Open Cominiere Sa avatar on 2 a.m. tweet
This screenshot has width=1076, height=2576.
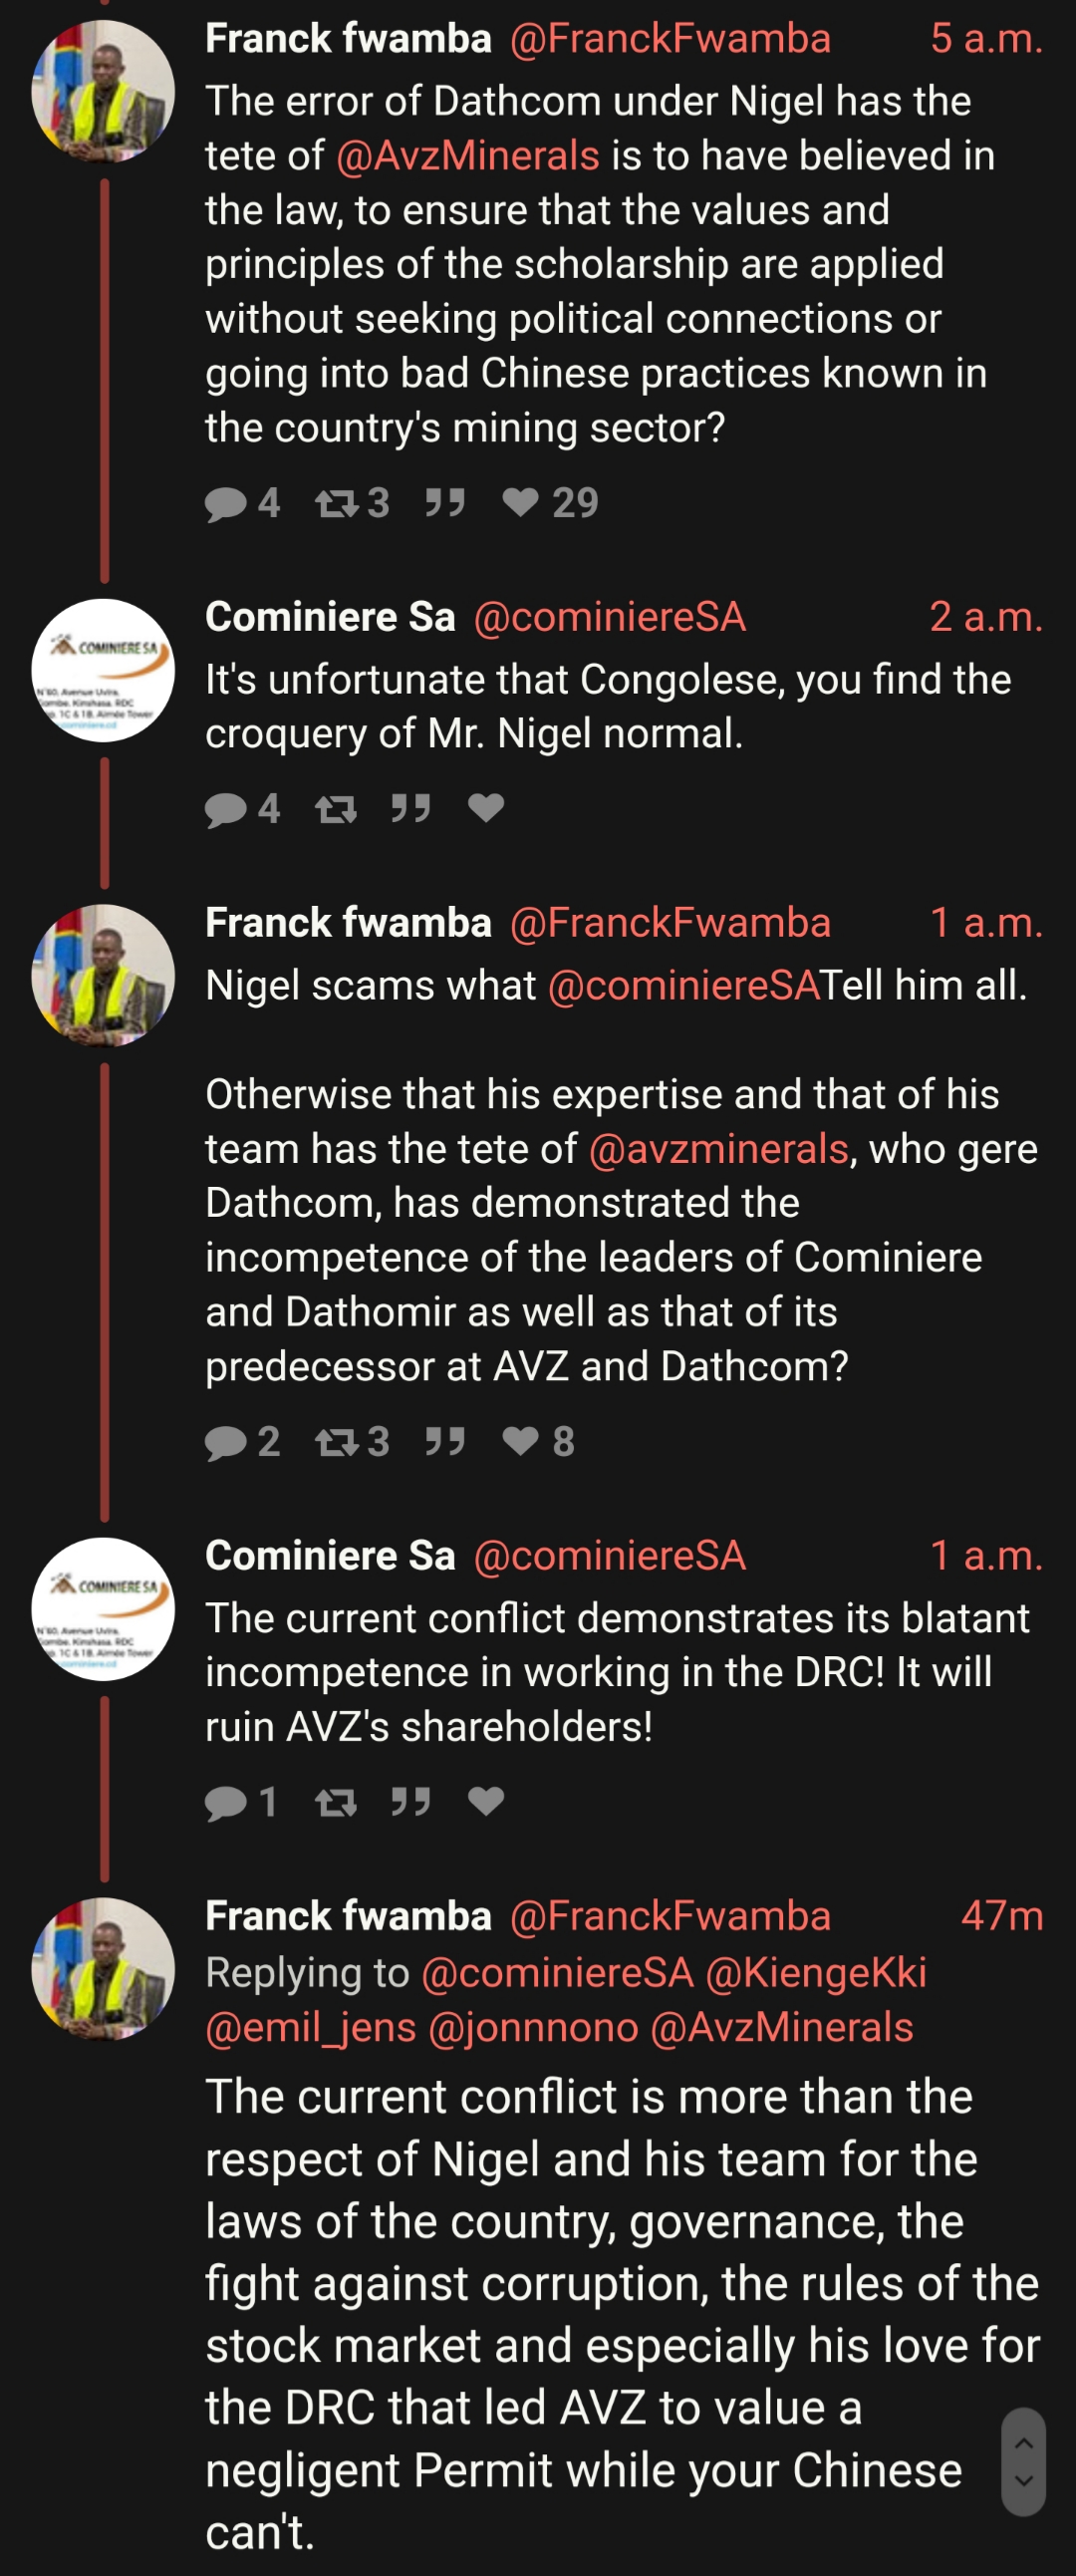click(103, 670)
